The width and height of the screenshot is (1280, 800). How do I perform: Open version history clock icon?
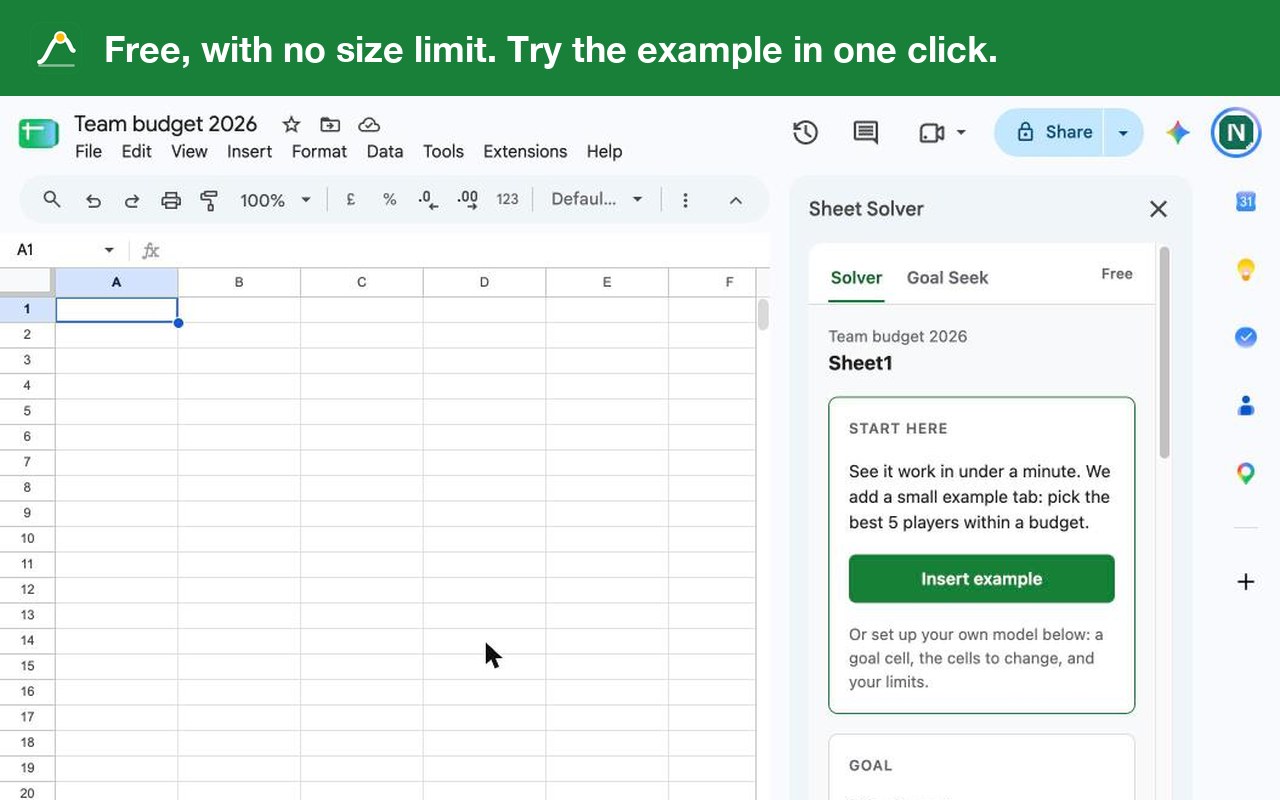(806, 132)
